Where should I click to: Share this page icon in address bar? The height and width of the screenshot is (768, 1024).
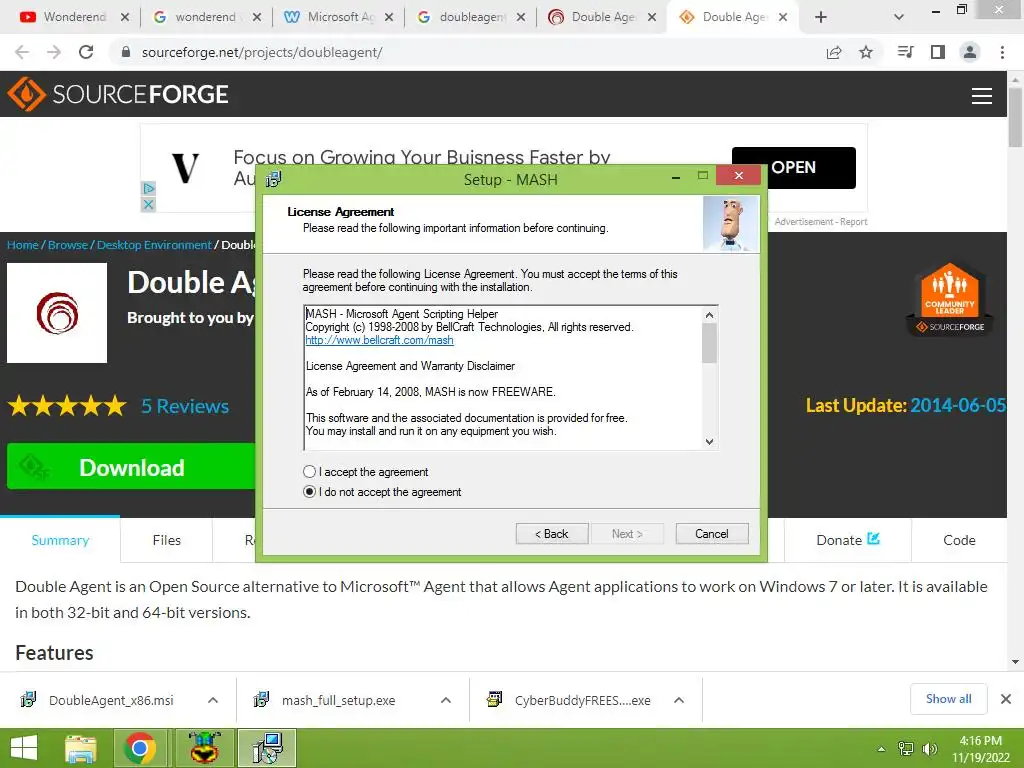coord(834,52)
